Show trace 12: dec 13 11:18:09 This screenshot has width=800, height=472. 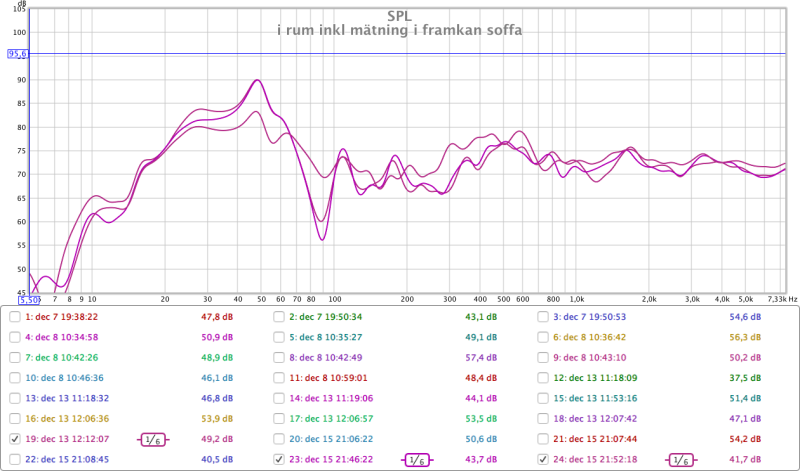(x=544, y=378)
